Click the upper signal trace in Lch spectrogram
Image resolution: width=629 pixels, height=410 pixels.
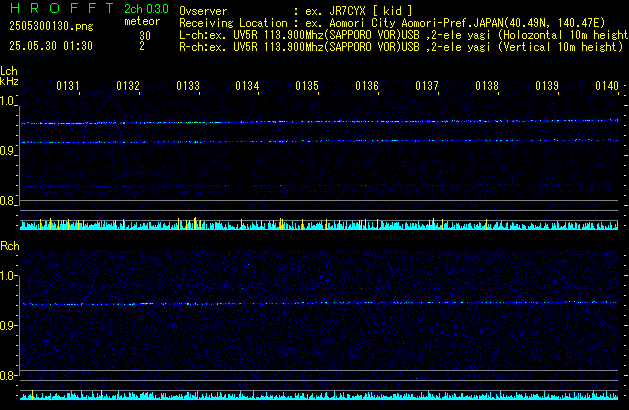click(320, 122)
